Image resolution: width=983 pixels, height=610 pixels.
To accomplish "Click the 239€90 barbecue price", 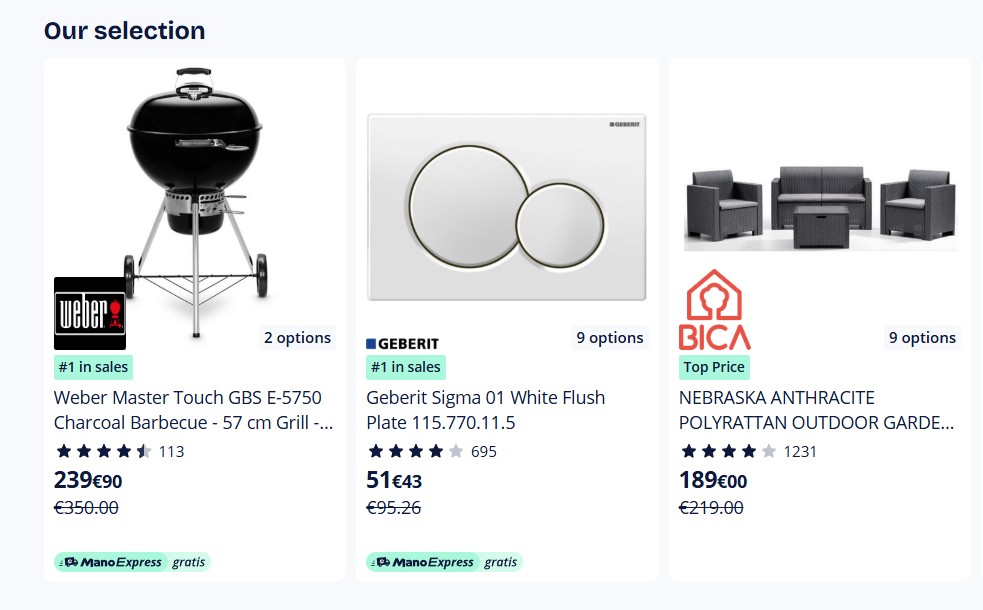I will pyautogui.click(x=88, y=480).
